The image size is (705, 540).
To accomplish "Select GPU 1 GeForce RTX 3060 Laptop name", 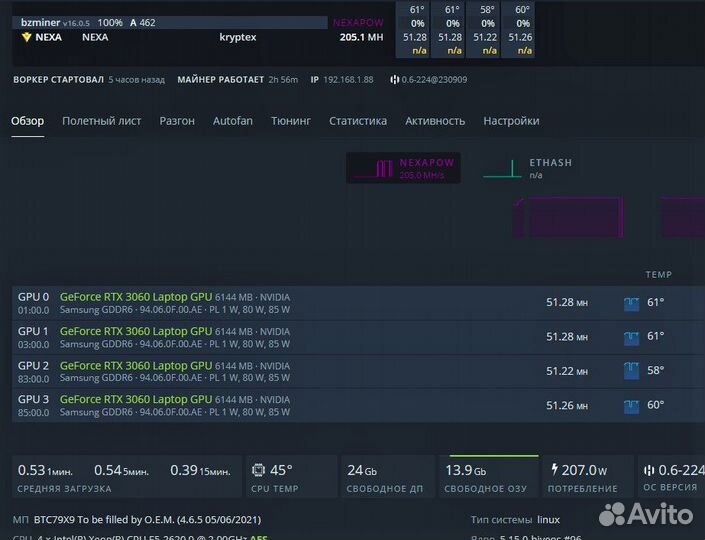I will click(x=136, y=331).
